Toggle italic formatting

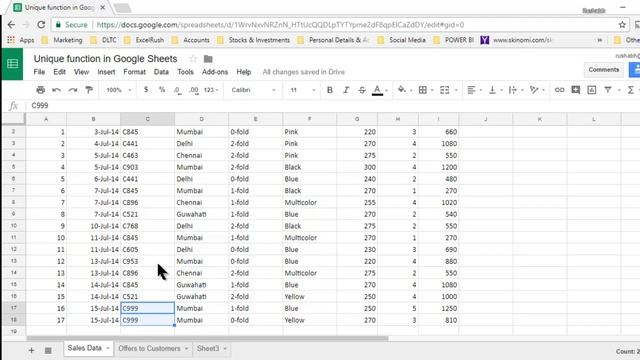click(x=346, y=90)
